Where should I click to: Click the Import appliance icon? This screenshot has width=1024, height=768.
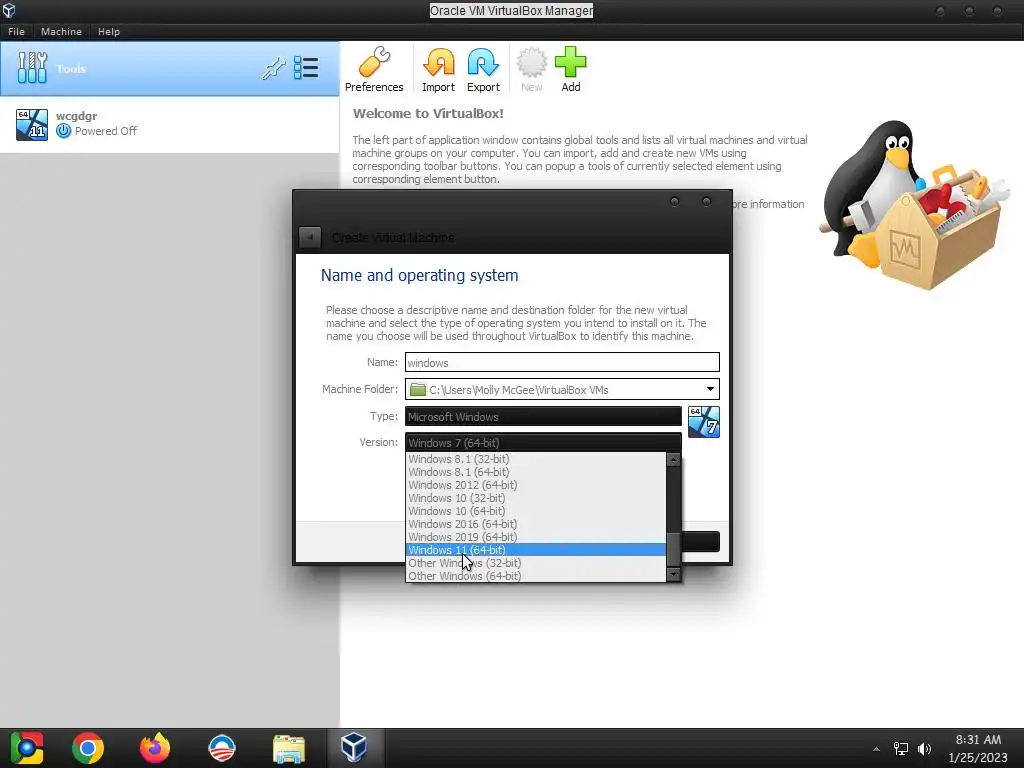[438, 70]
